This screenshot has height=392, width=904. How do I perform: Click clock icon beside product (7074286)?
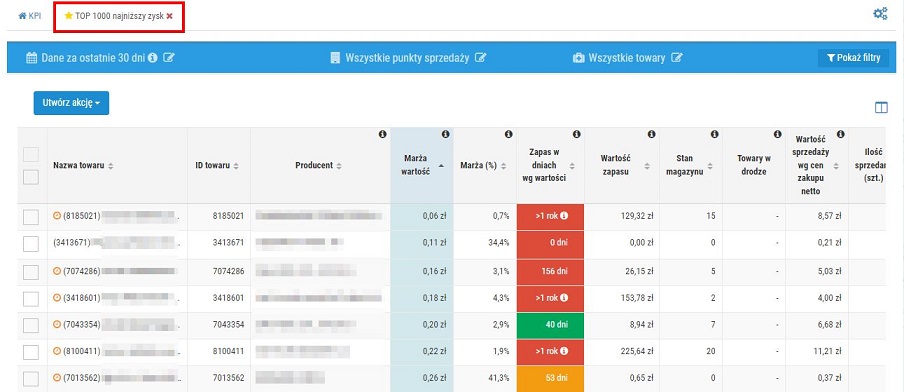57,270
